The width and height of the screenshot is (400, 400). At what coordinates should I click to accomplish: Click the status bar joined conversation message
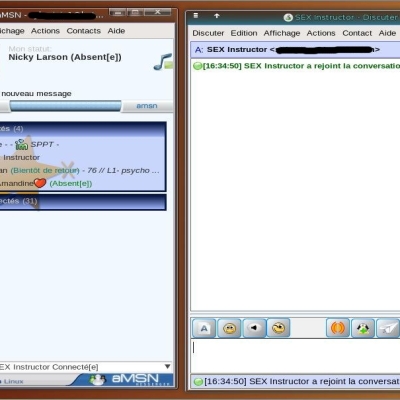click(302, 381)
